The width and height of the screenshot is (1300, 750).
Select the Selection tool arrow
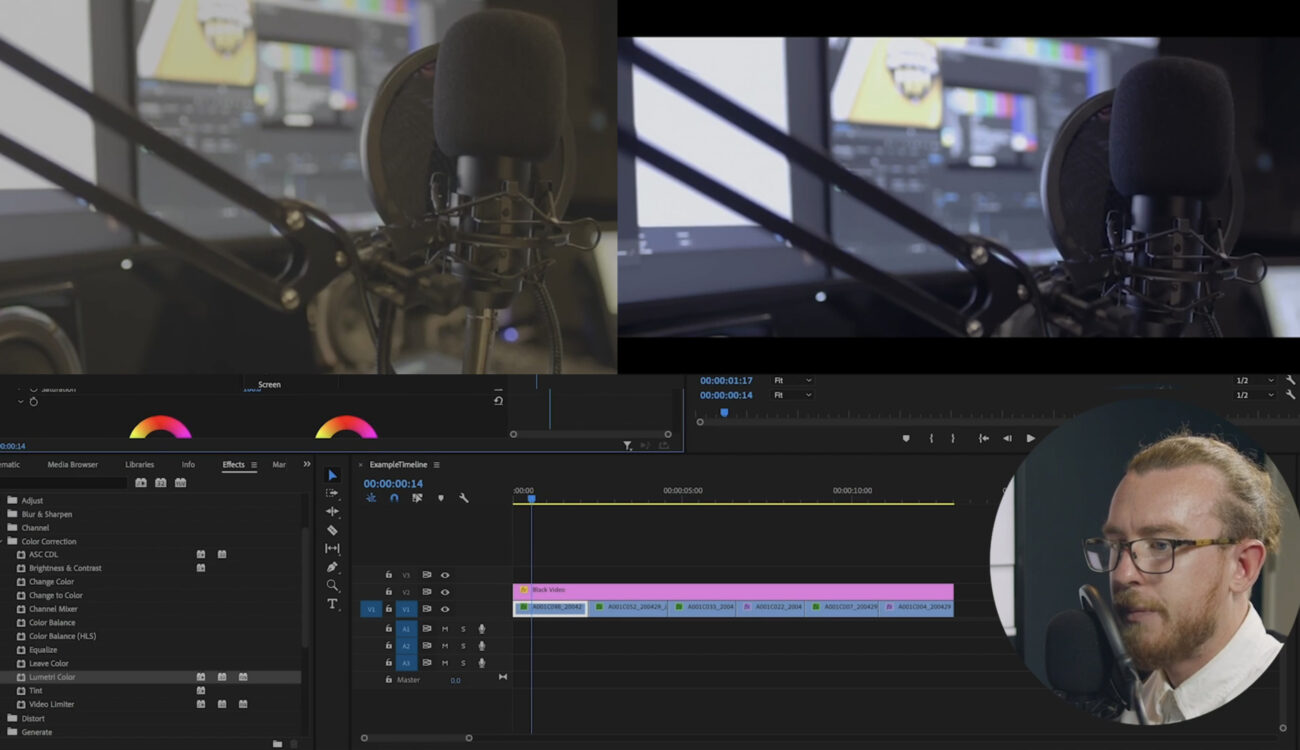click(333, 475)
